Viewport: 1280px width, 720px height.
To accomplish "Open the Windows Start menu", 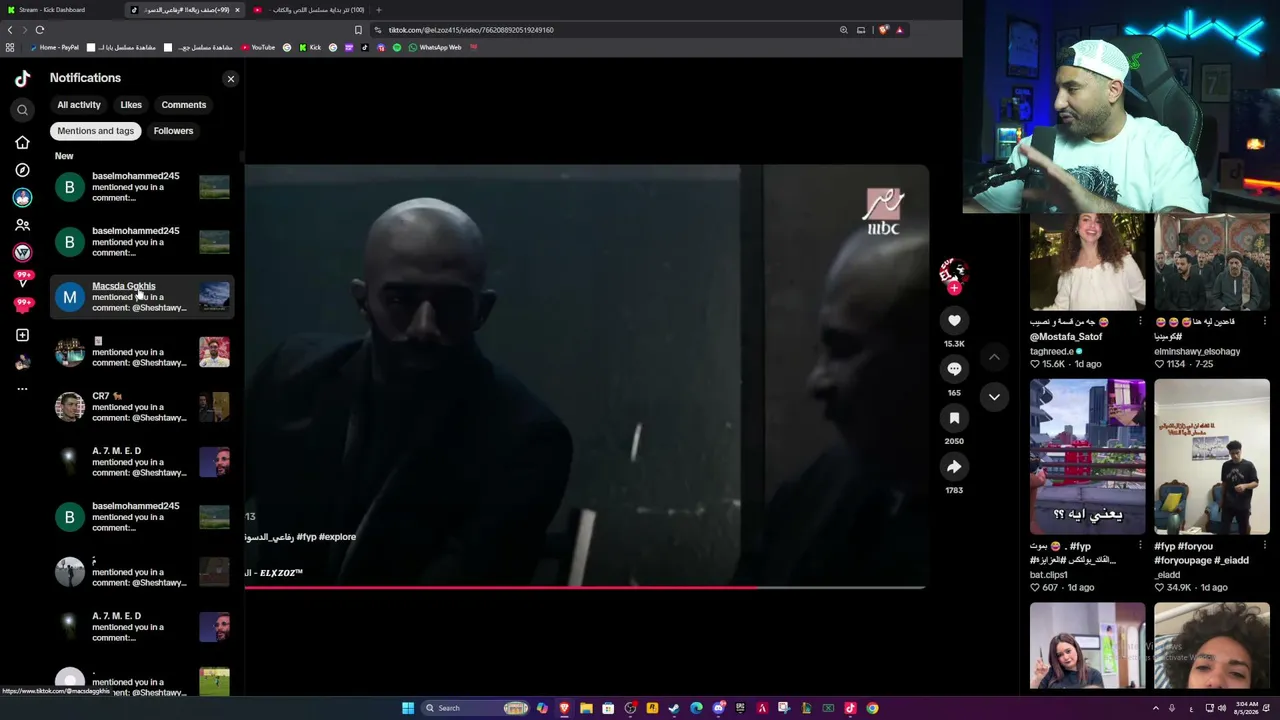I will coord(408,708).
